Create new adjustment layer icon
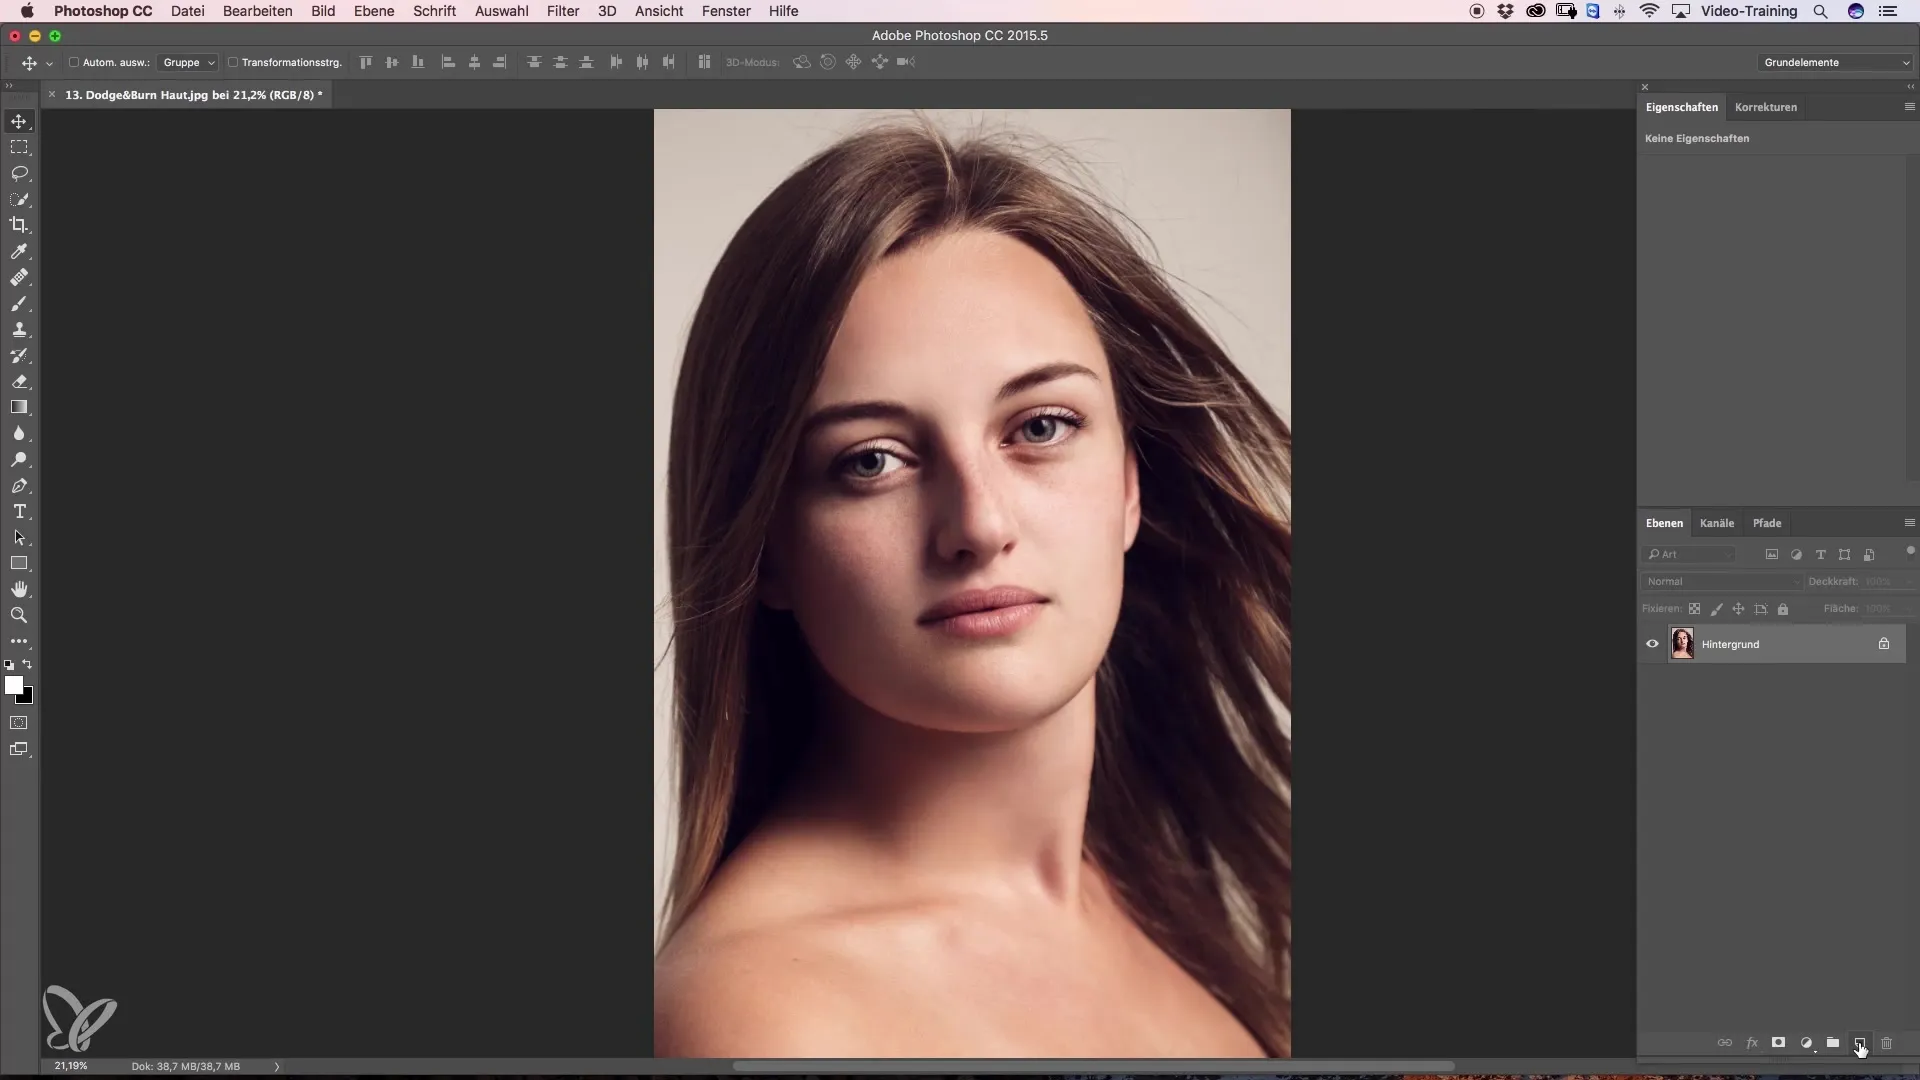1920x1080 pixels. [1806, 1042]
